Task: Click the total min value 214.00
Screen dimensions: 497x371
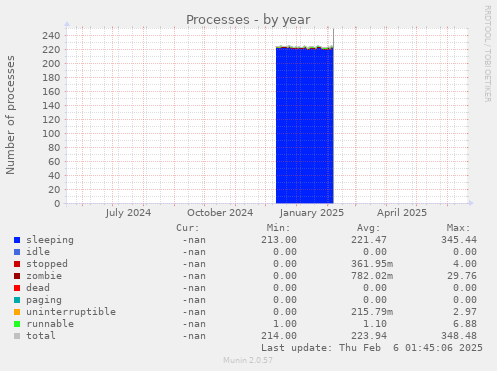Action: point(279,336)
